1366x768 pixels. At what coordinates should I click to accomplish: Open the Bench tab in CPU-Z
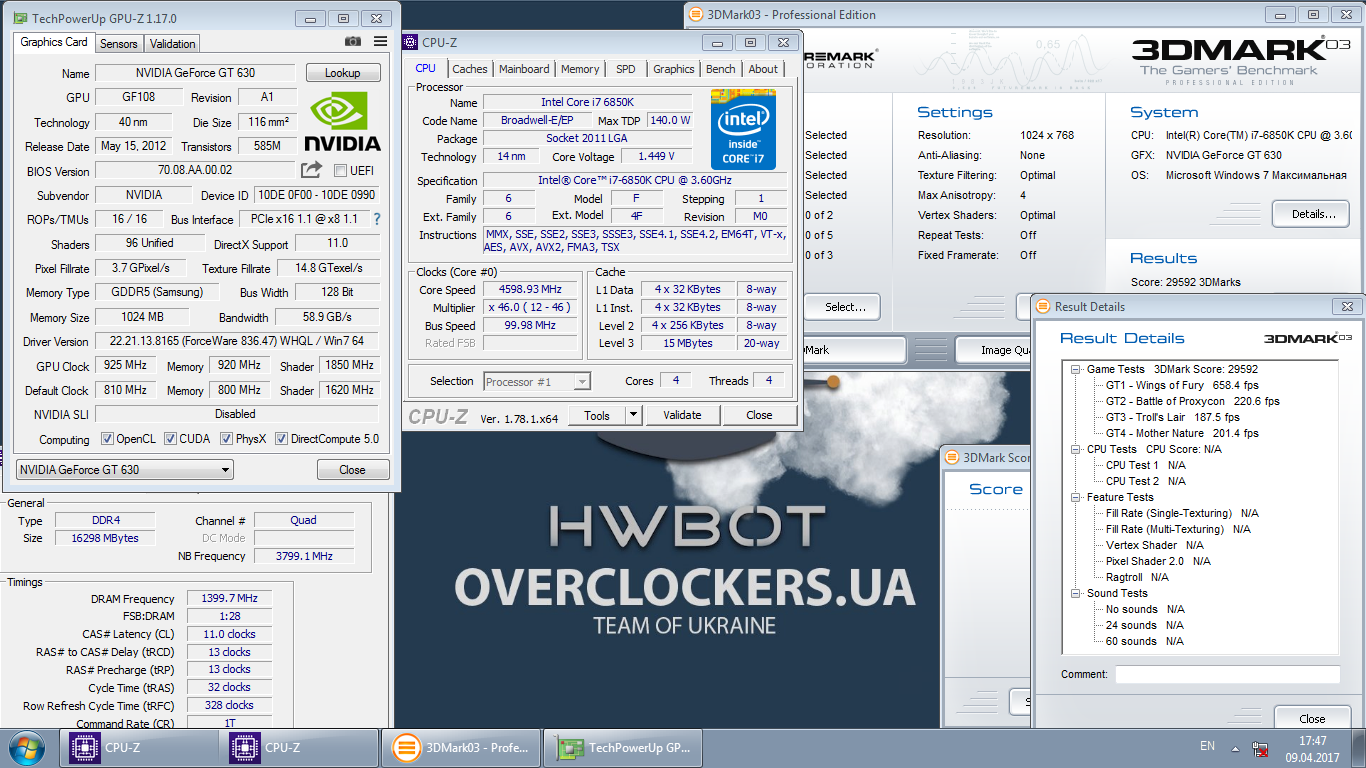pyautogui.click(x=721, y=69)
